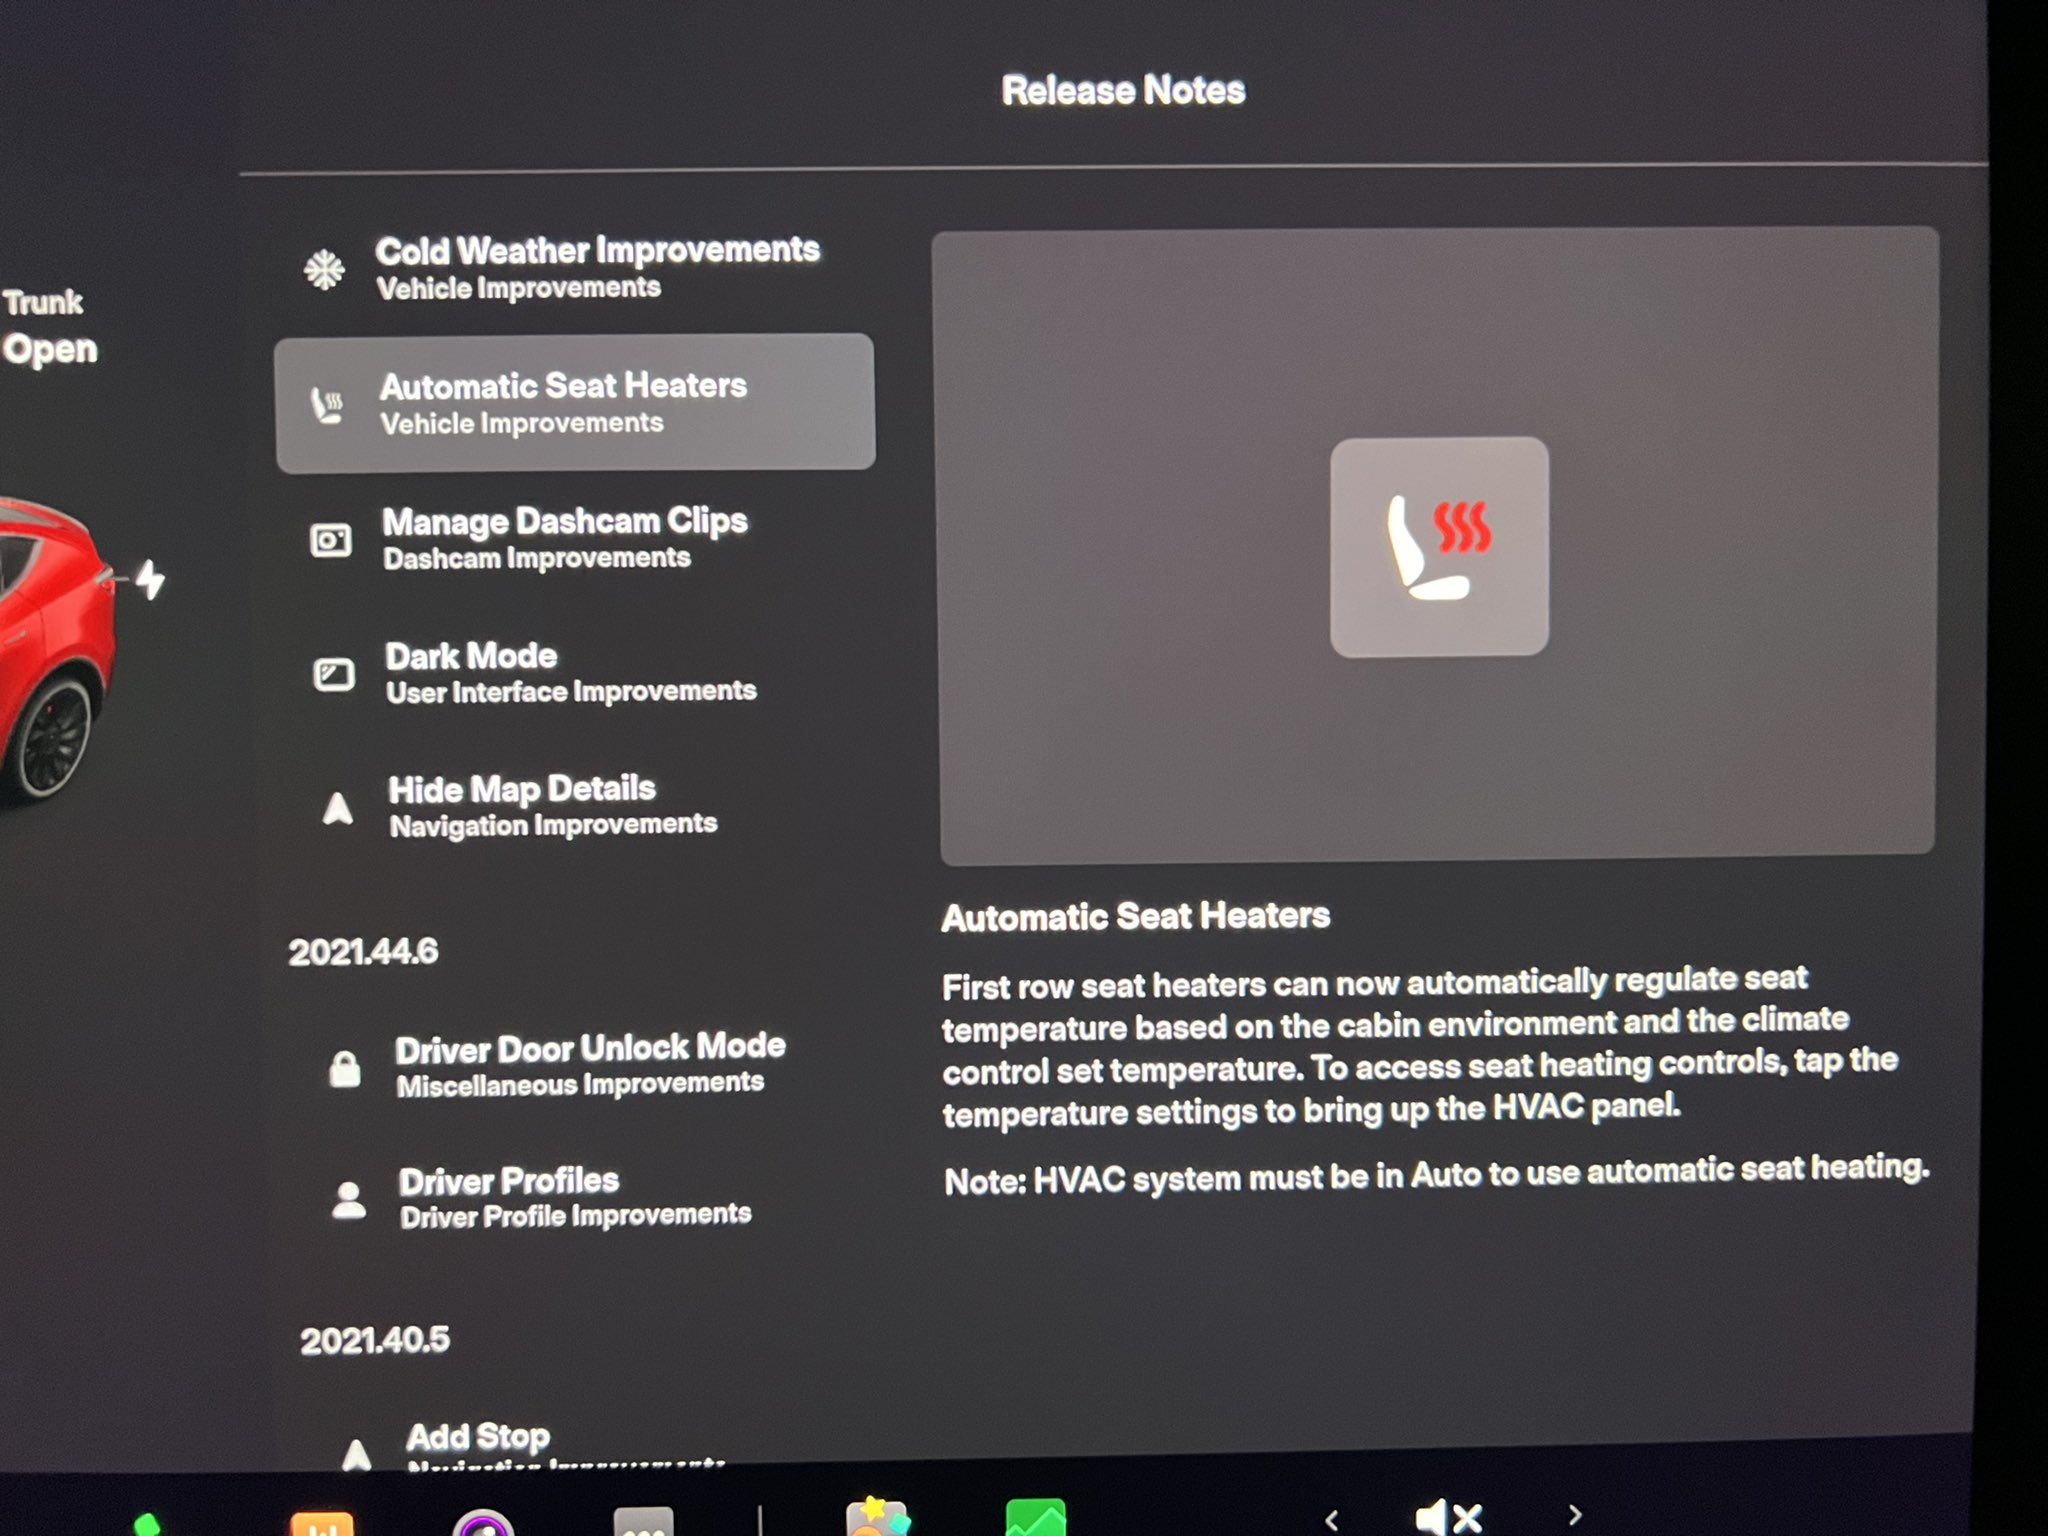
Task: Click the padlock icon for Door Unlock Mode
Action: (x=345, y=1069)
